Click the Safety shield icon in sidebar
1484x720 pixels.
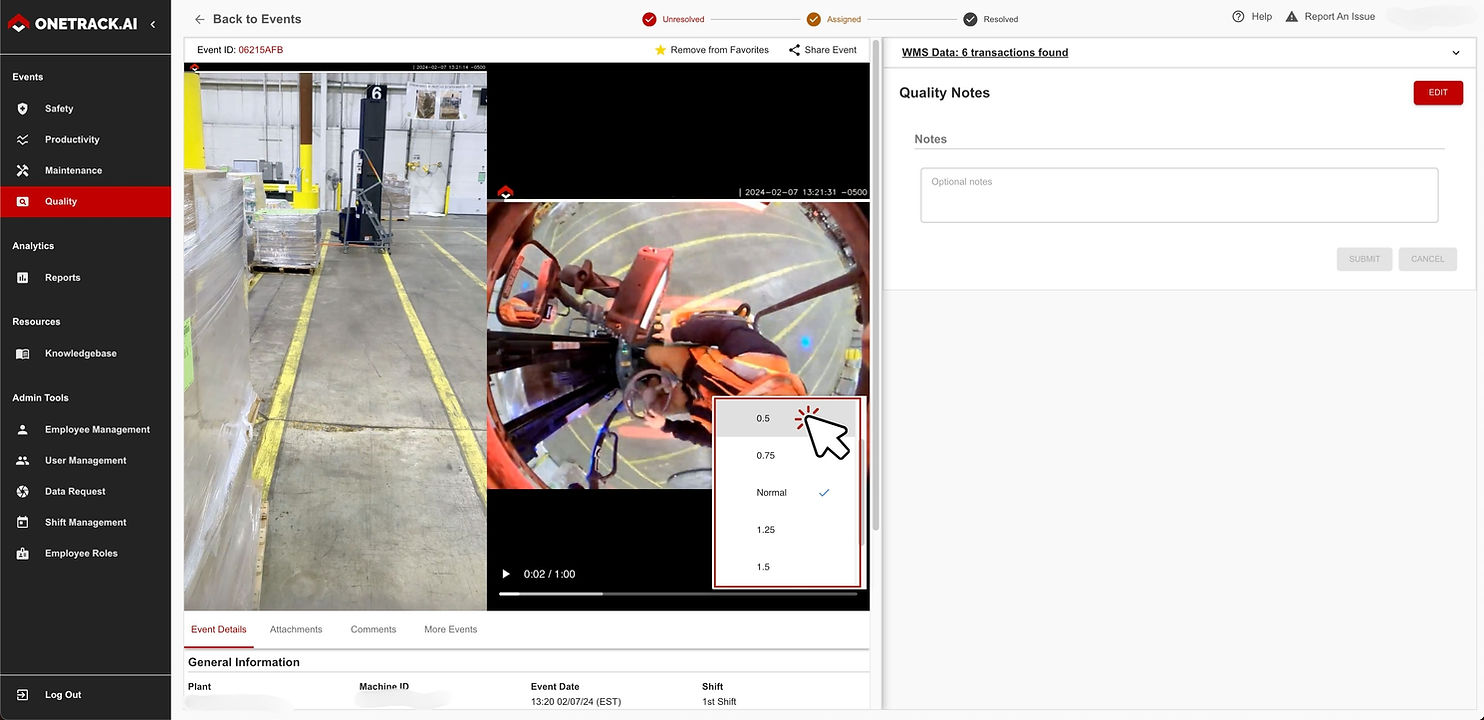point(22,108)
